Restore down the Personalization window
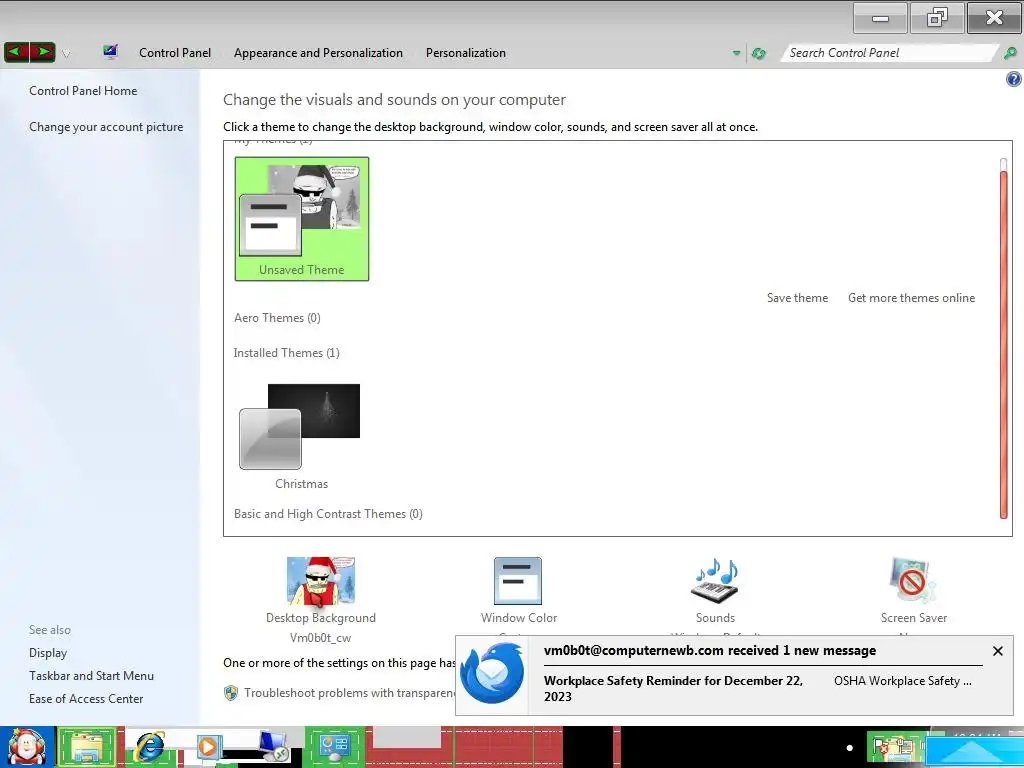1024x768 pixels. click(x=937, y=18)
